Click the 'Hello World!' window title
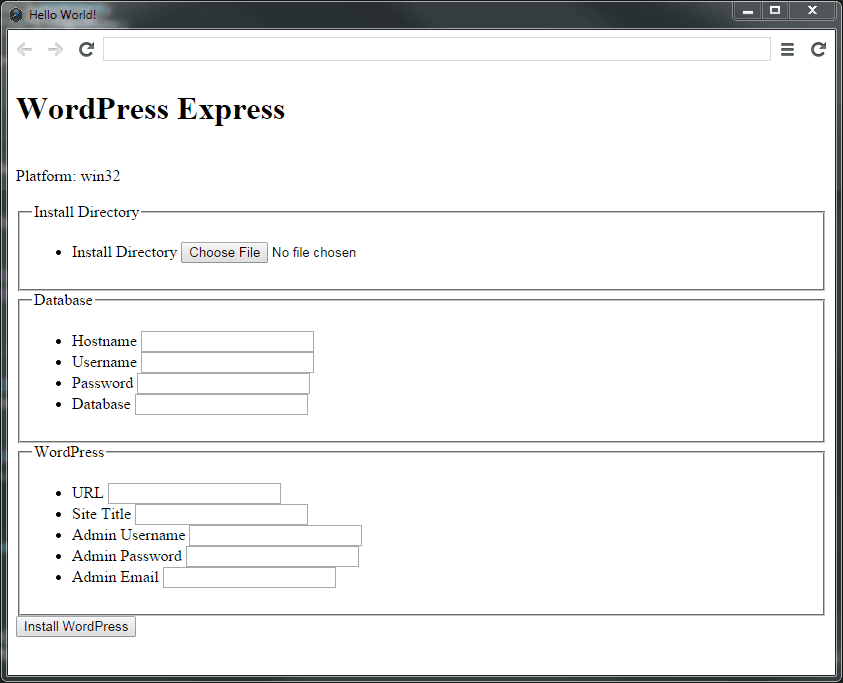This screenshot has width=843, height=683. click(x=63, y=15)
